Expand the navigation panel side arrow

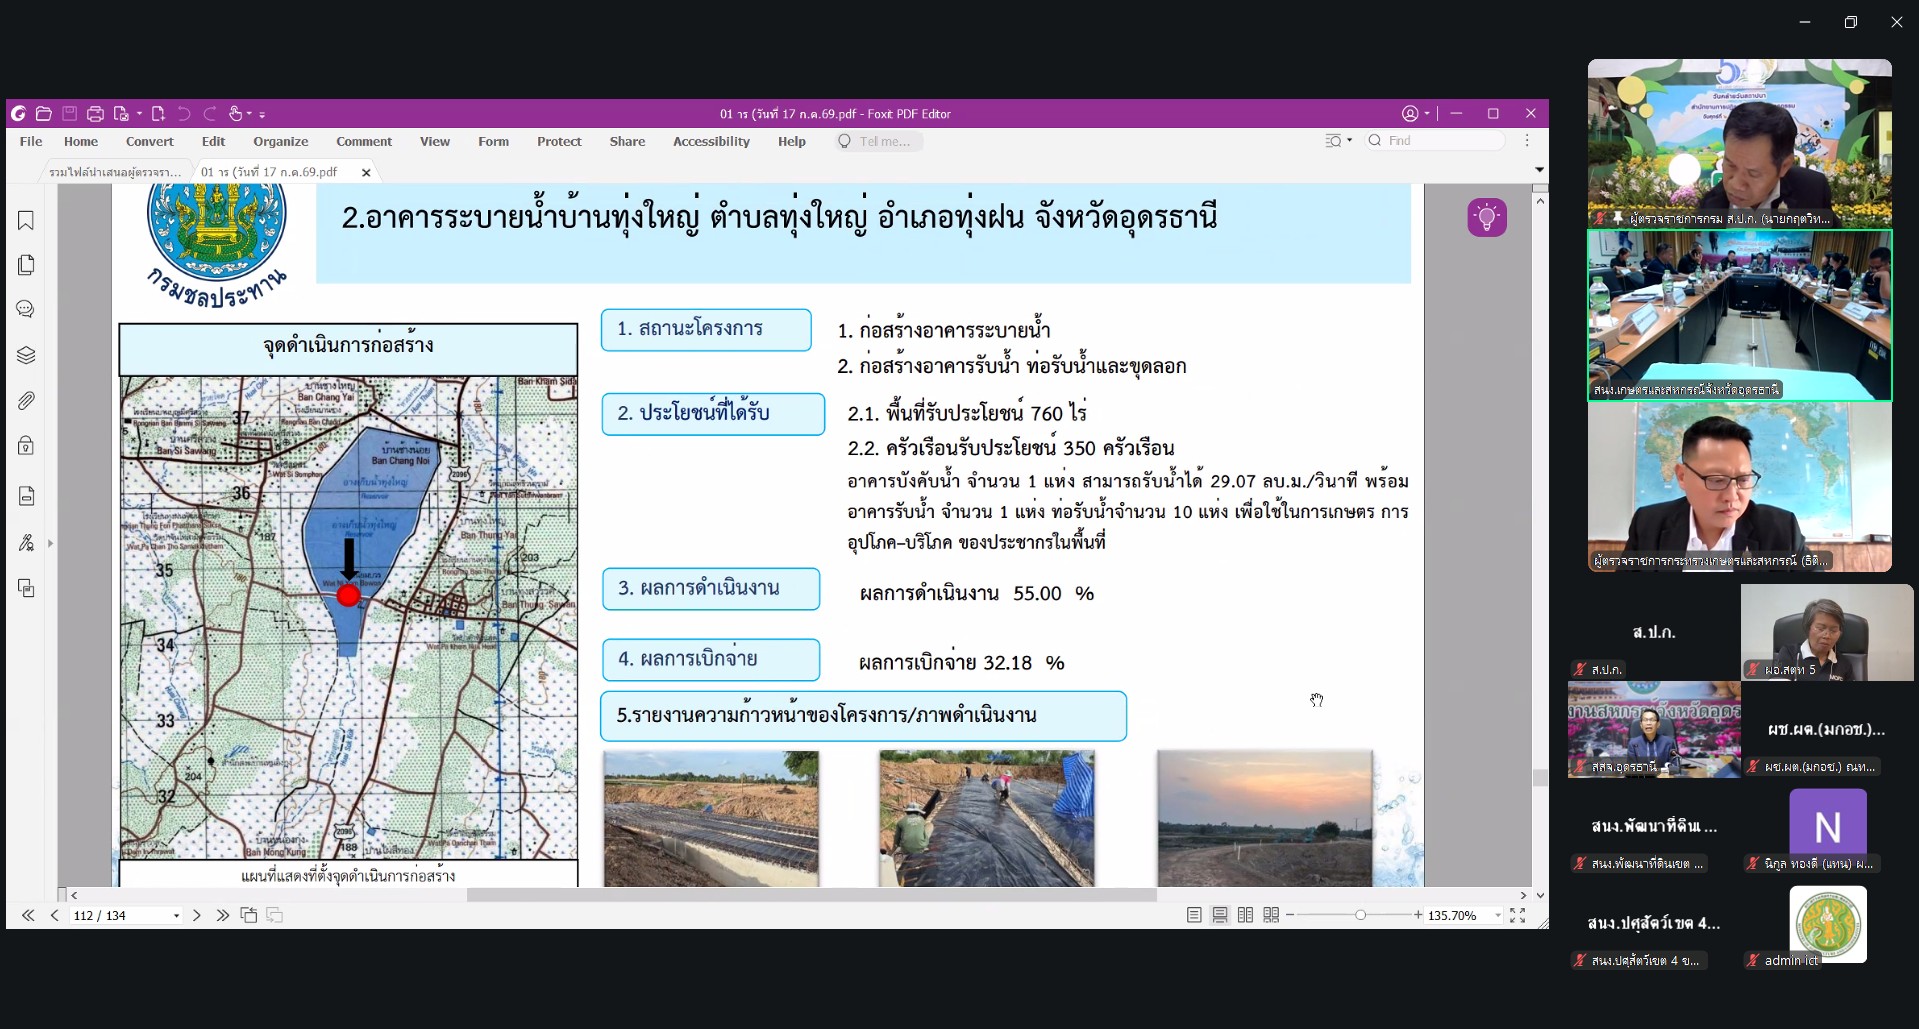[x=50, y=543]
